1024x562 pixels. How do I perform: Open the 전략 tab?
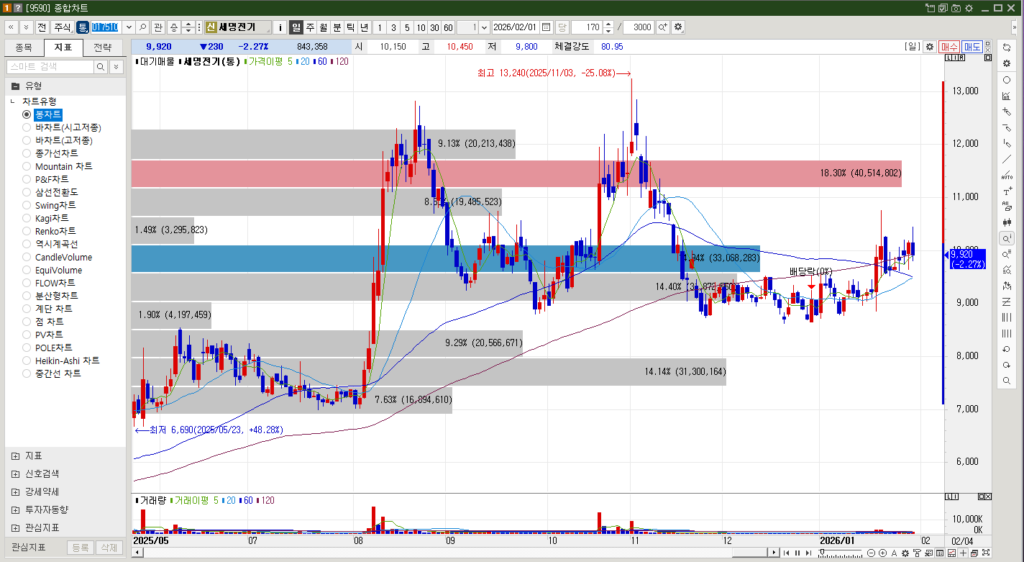(x=103, y=47)
